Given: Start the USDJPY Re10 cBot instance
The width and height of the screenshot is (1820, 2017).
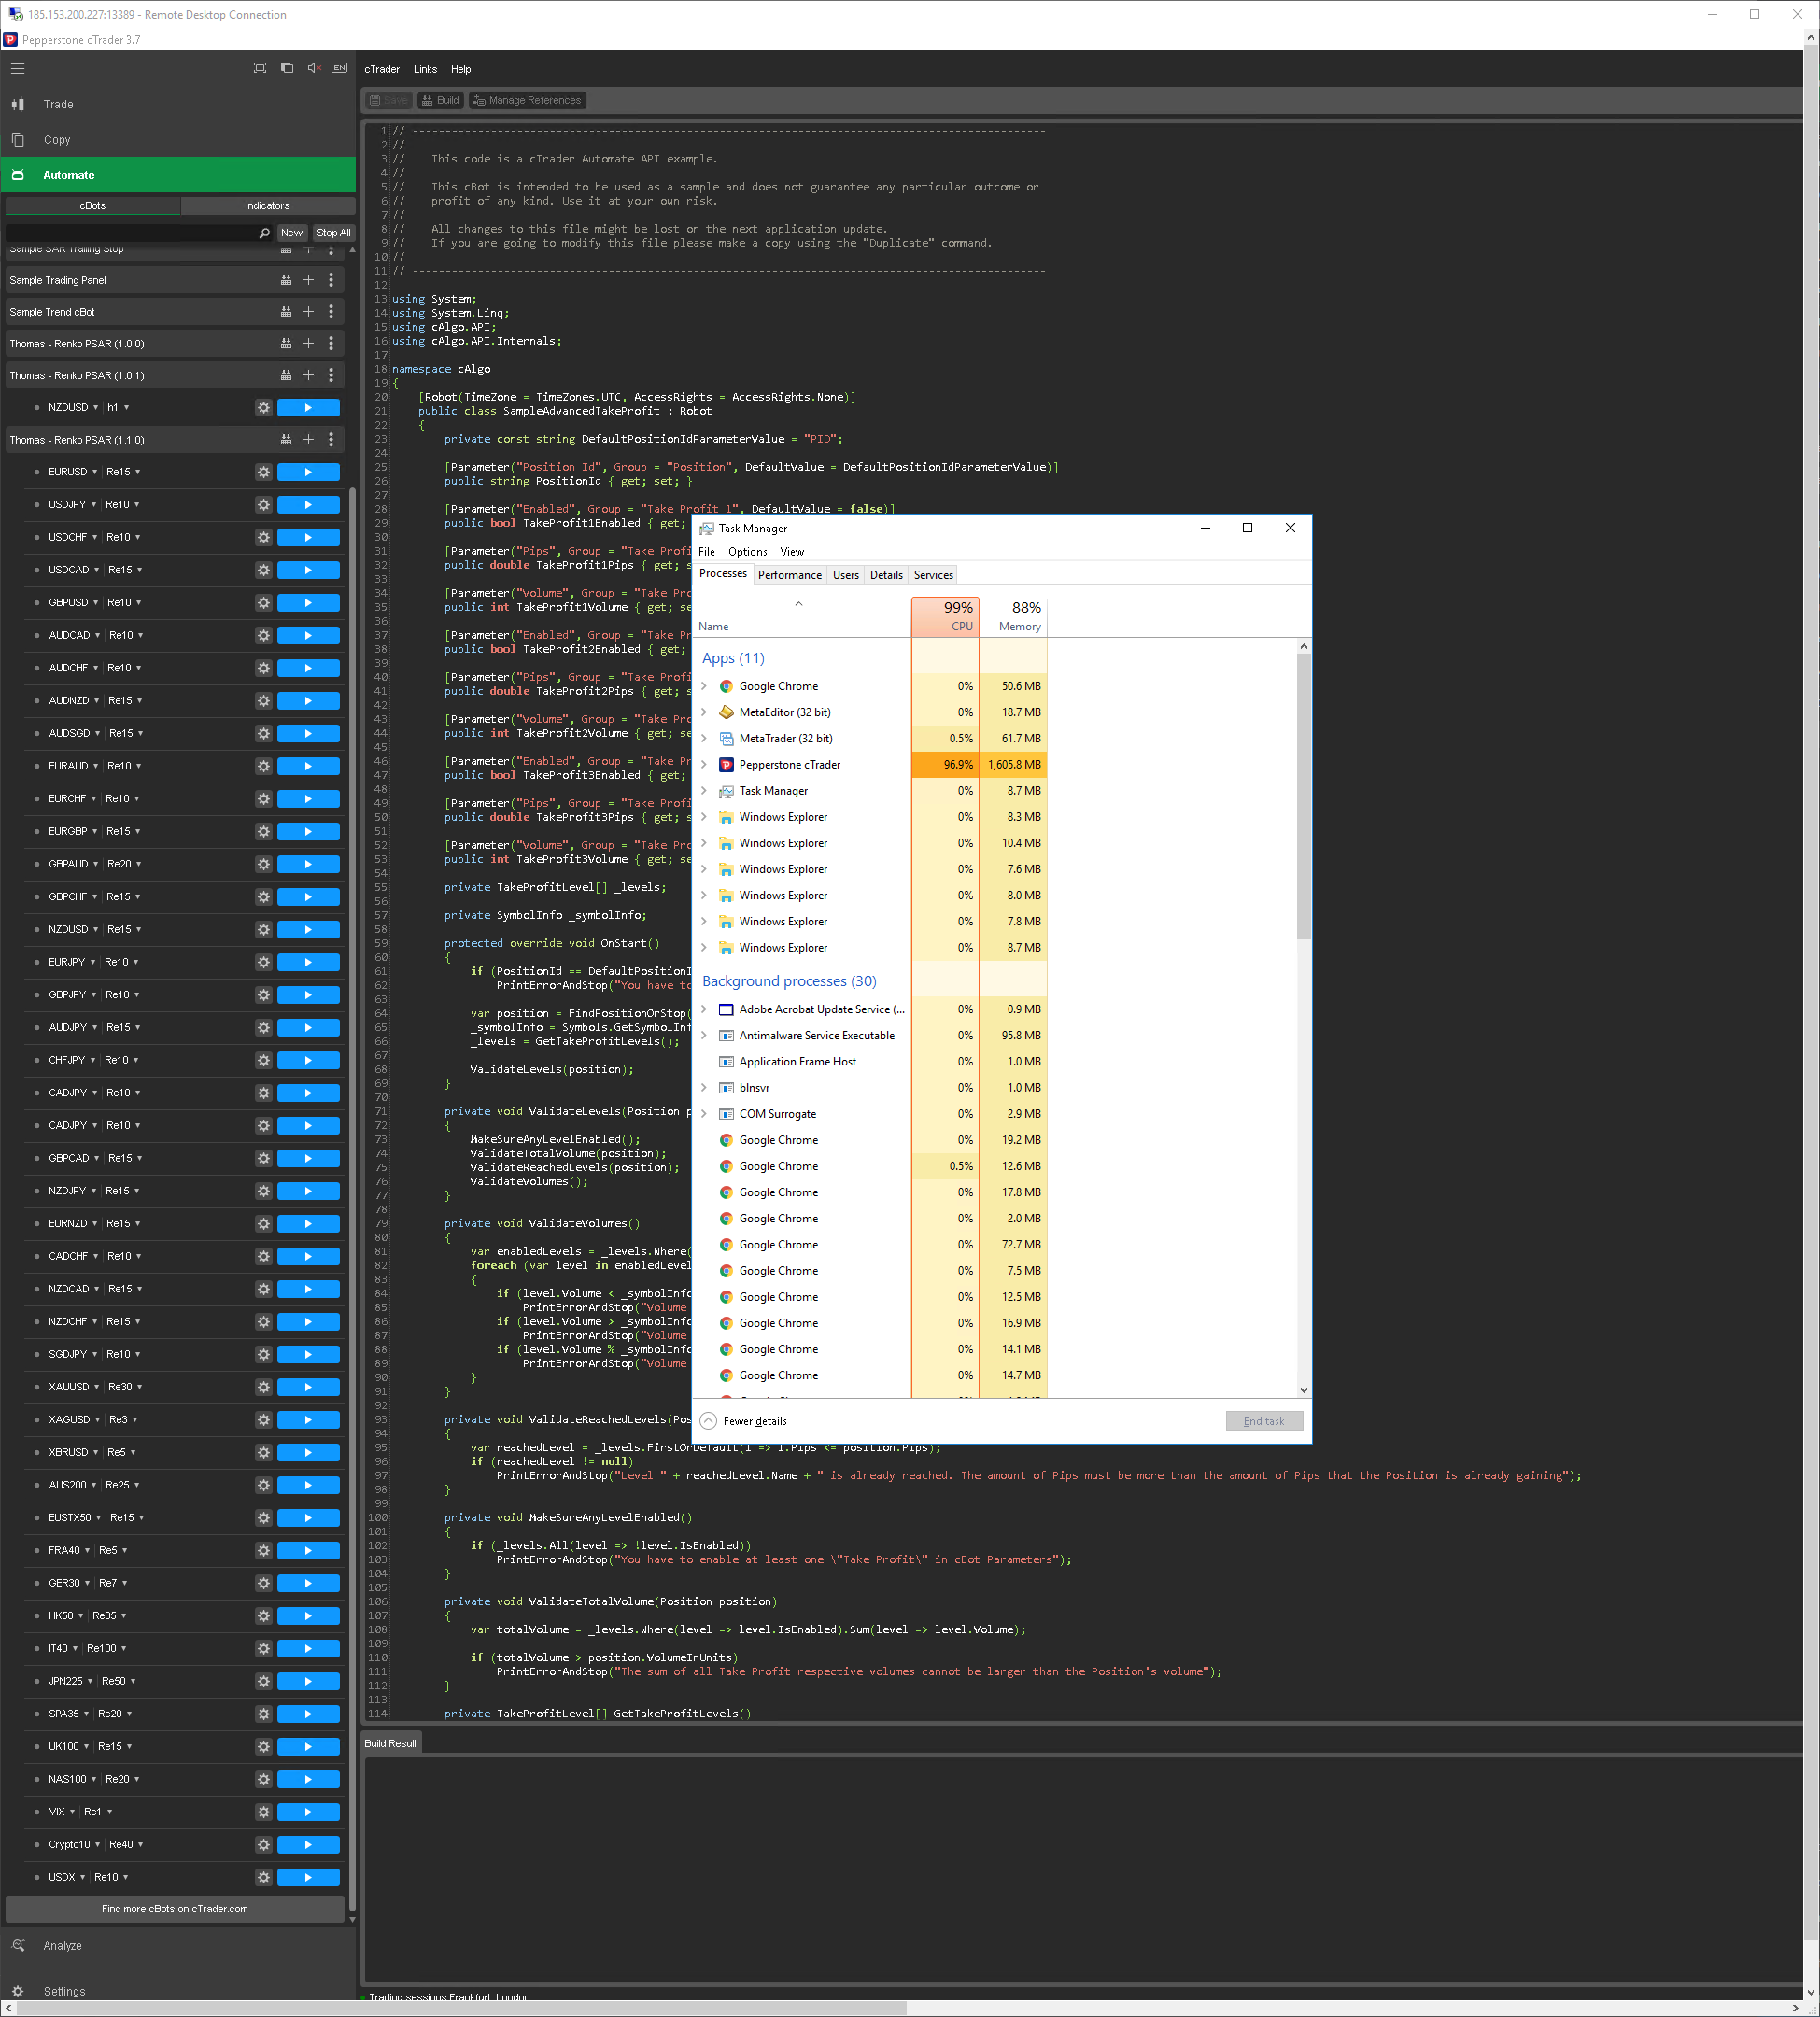Looking at the screenshot, I should 308,505.
